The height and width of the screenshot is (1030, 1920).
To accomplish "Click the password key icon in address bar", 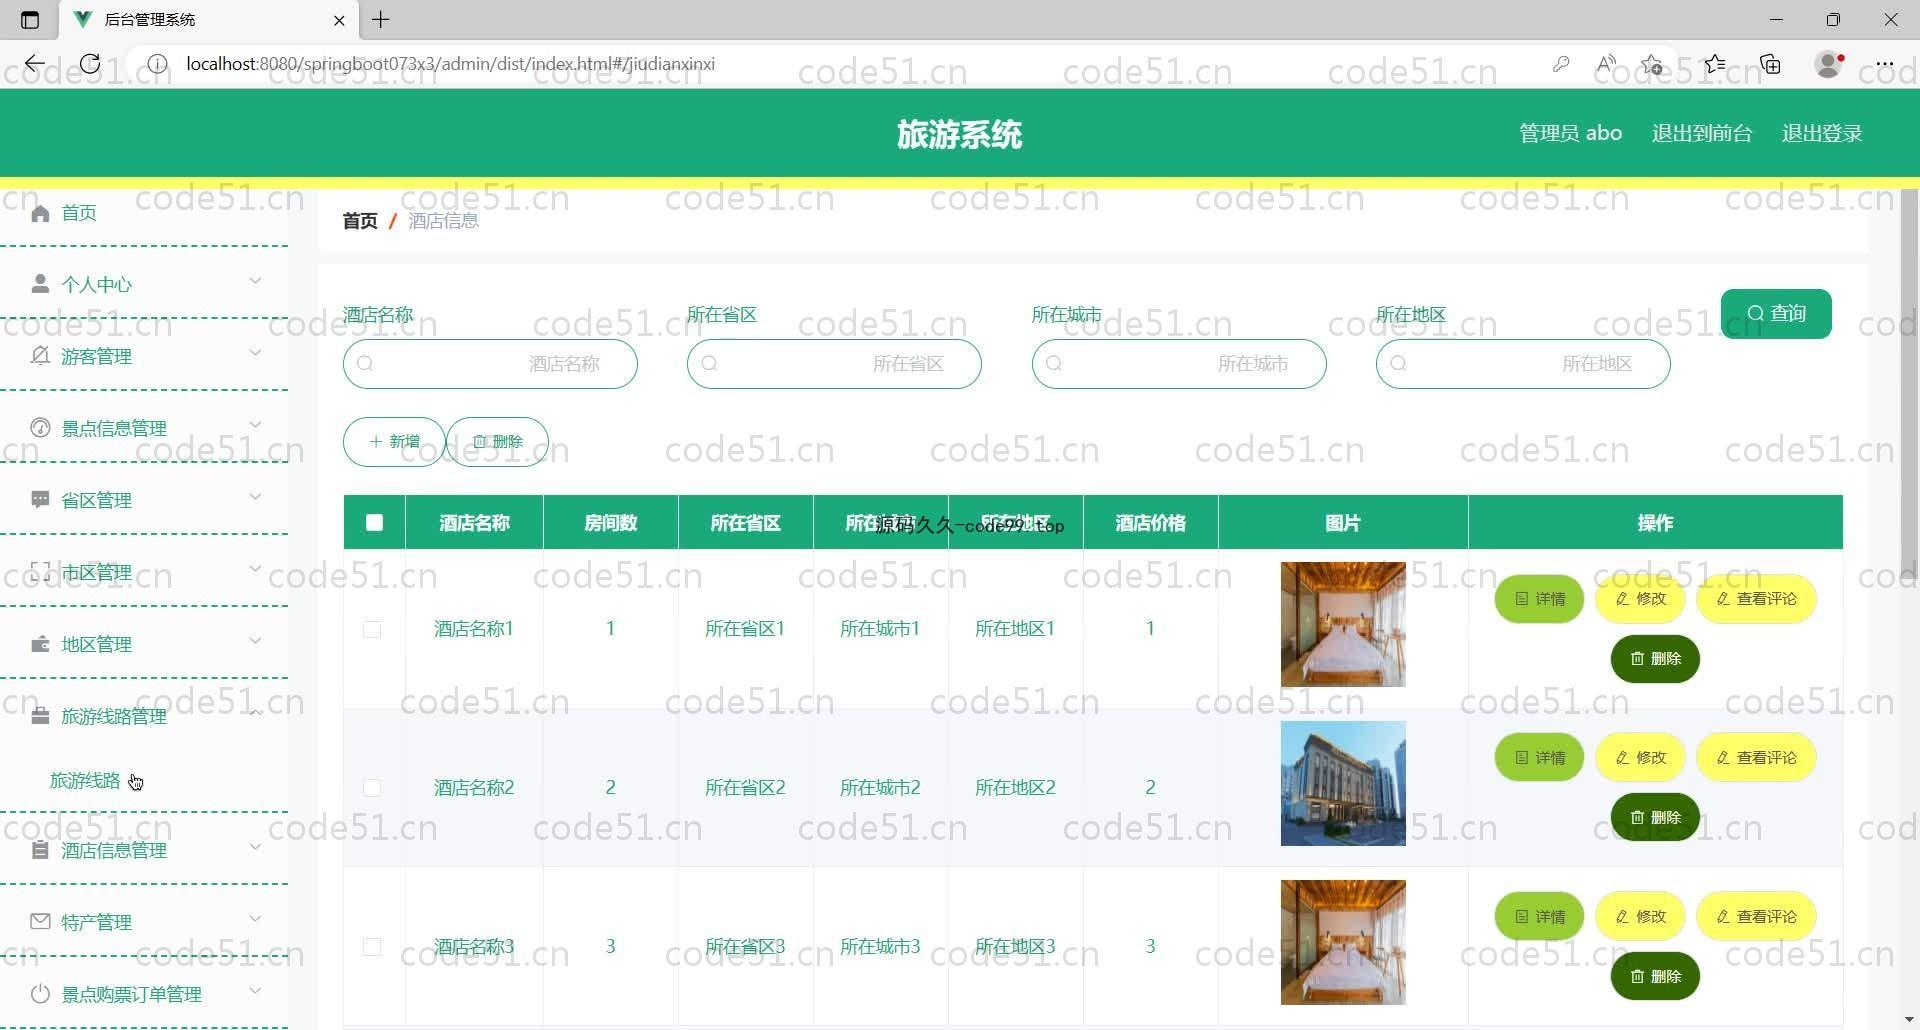I will 1561,64.
